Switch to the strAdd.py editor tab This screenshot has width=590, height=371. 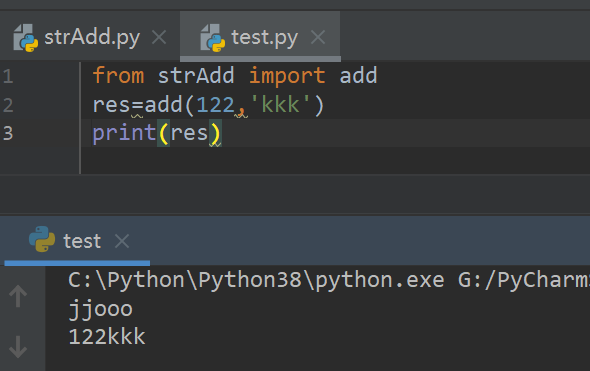92,37
